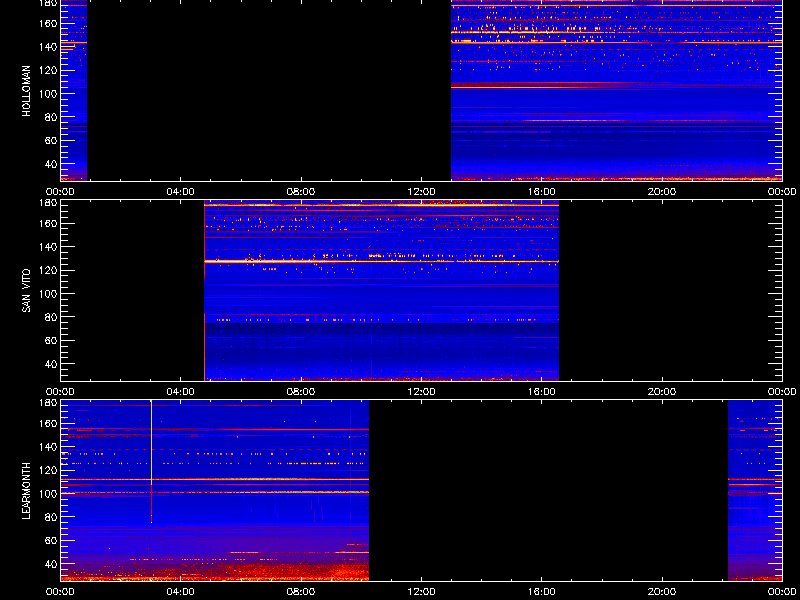Click the 60 frequency tick on Holloman axis

[51, 140]
